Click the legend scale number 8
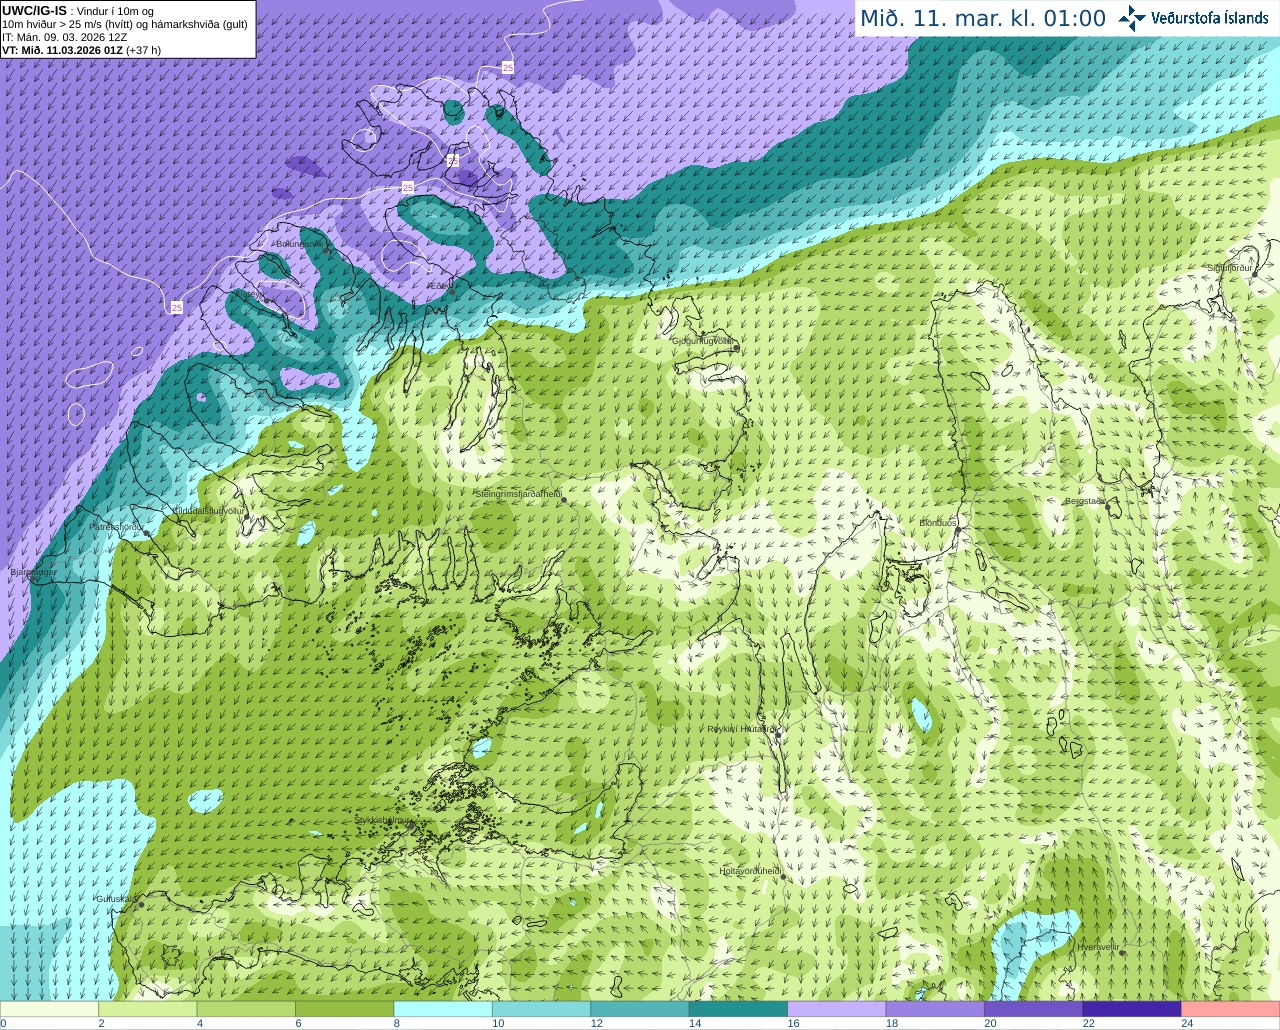The width and height of the screenshot is (1280, 1030). 396,1024
